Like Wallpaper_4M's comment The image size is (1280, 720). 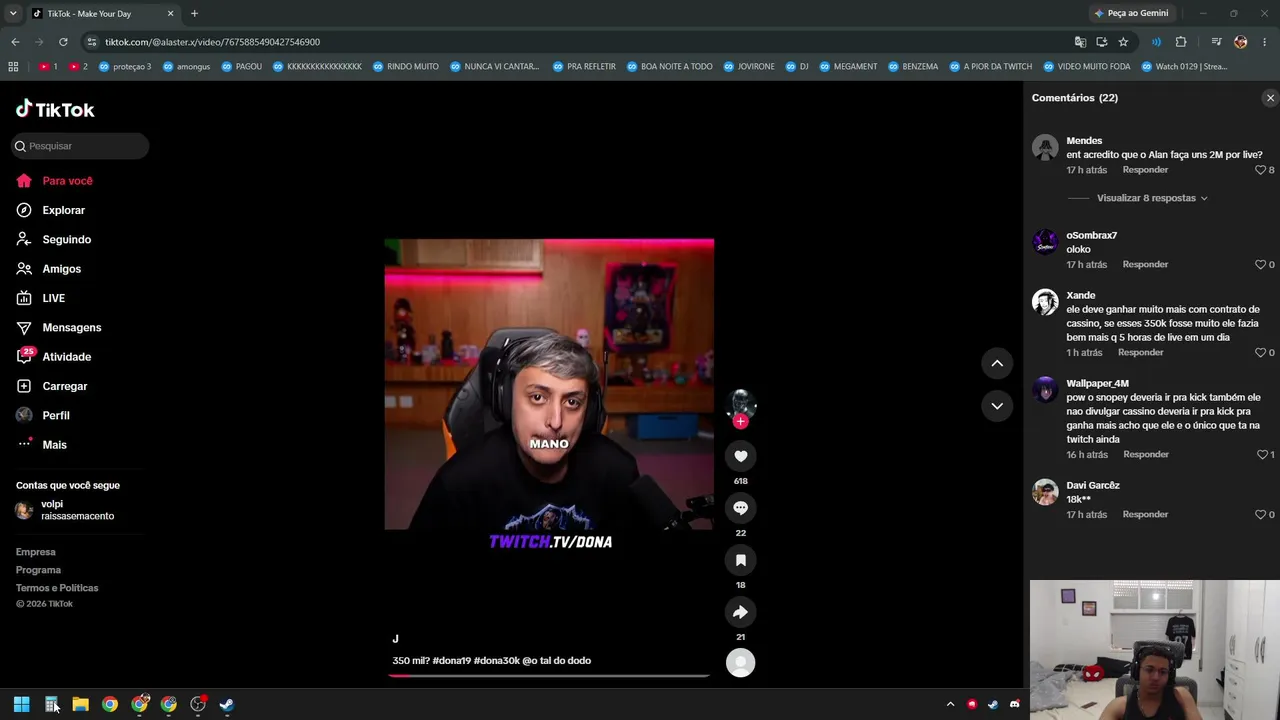[x=1262, y=455]
